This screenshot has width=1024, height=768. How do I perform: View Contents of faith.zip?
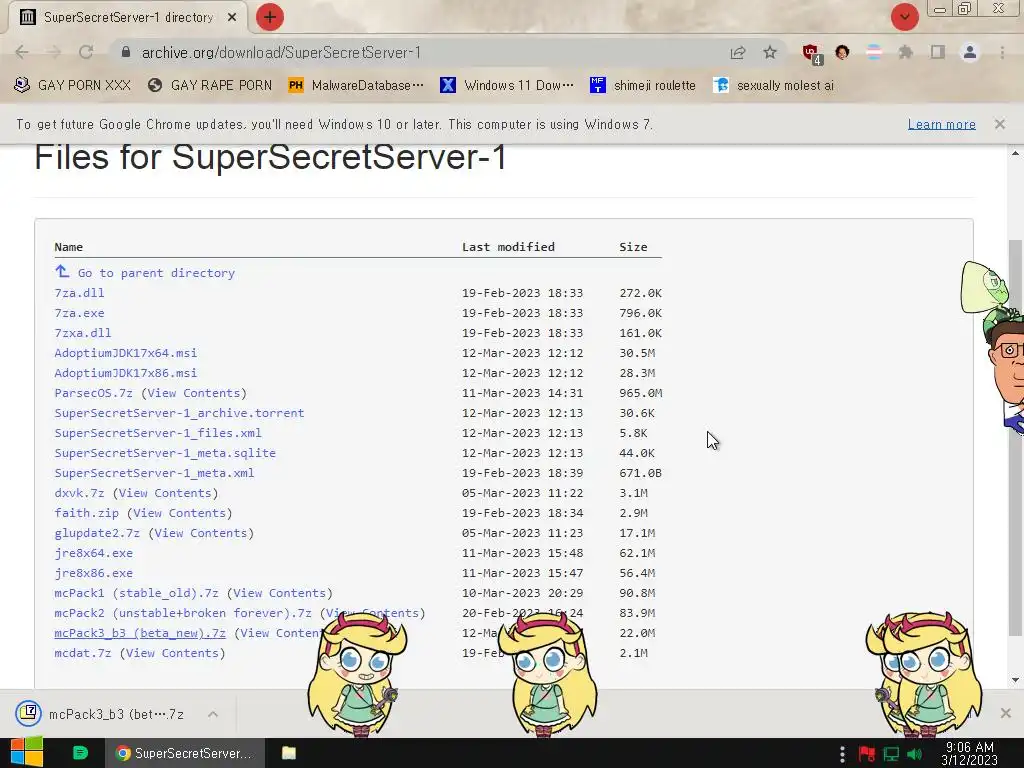click(180, 513)
